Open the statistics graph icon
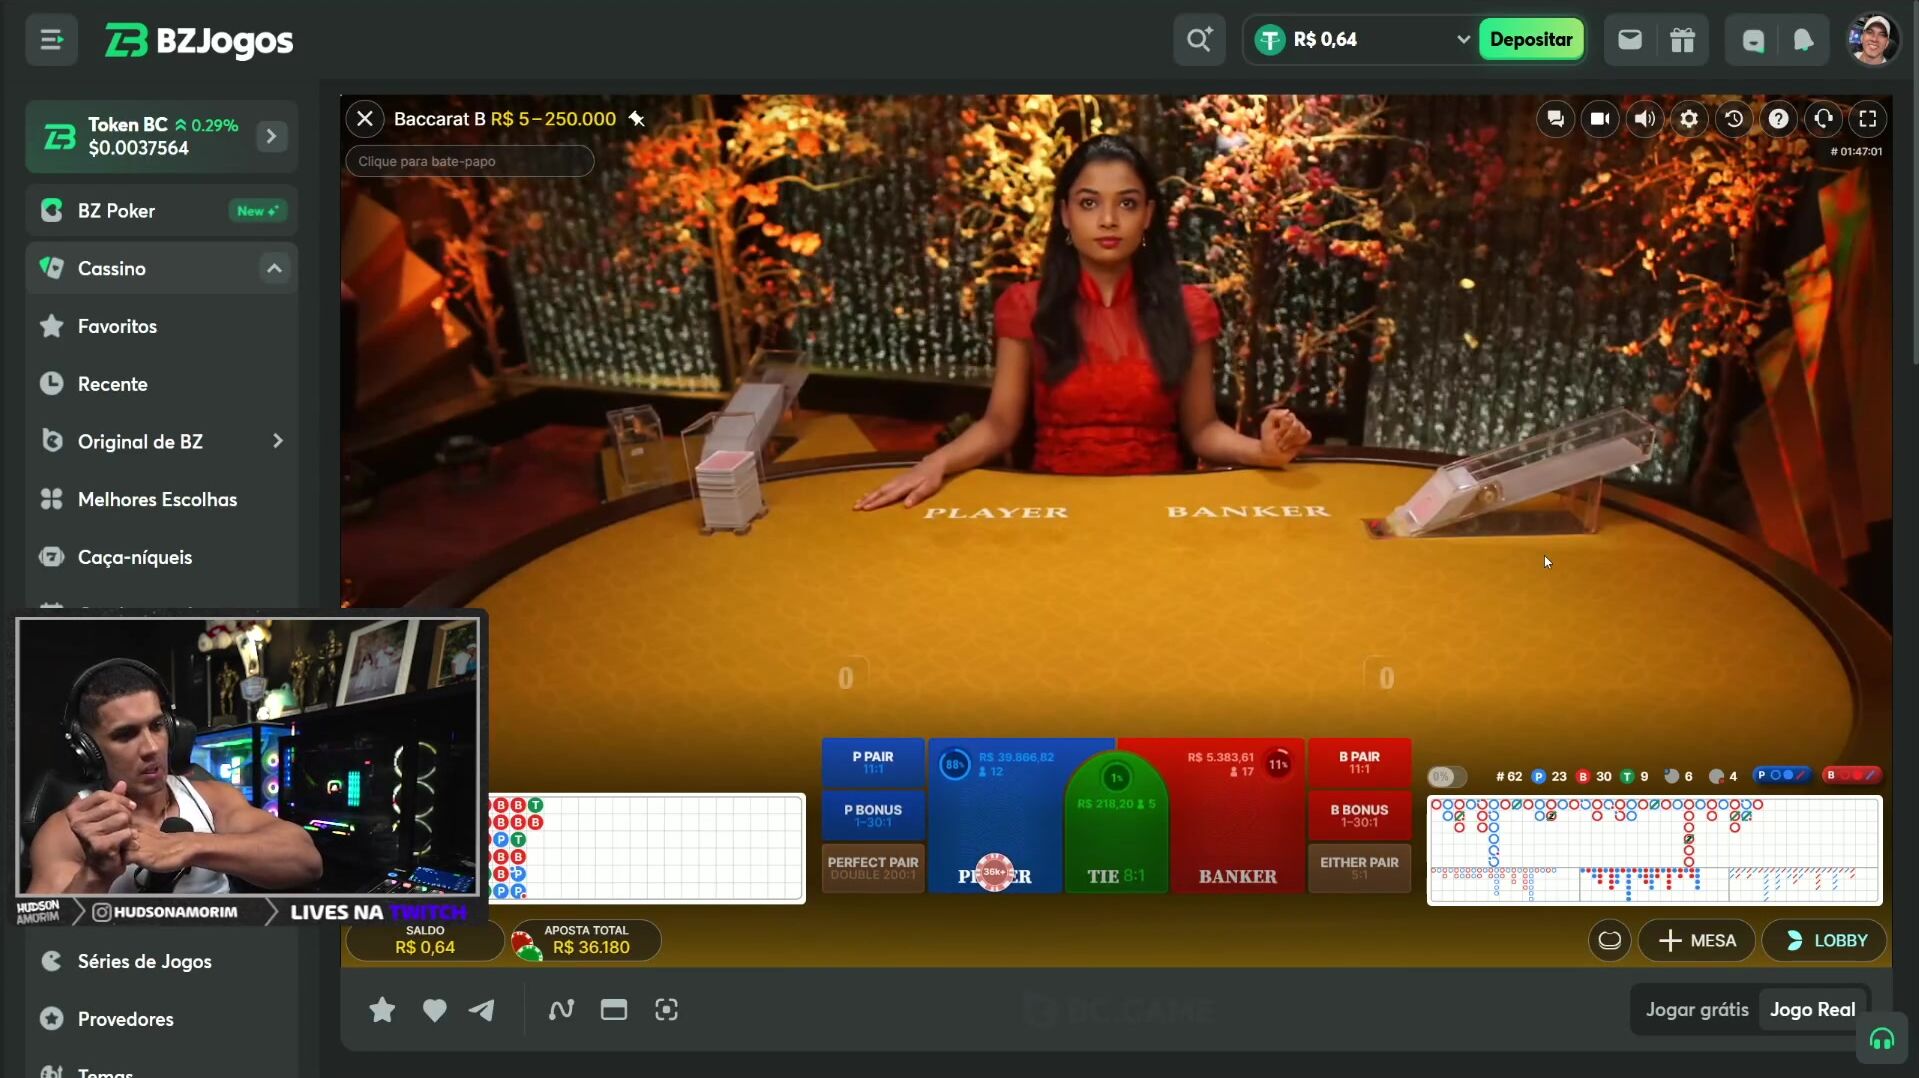1919x1078 pixels. coord(561,1010)
